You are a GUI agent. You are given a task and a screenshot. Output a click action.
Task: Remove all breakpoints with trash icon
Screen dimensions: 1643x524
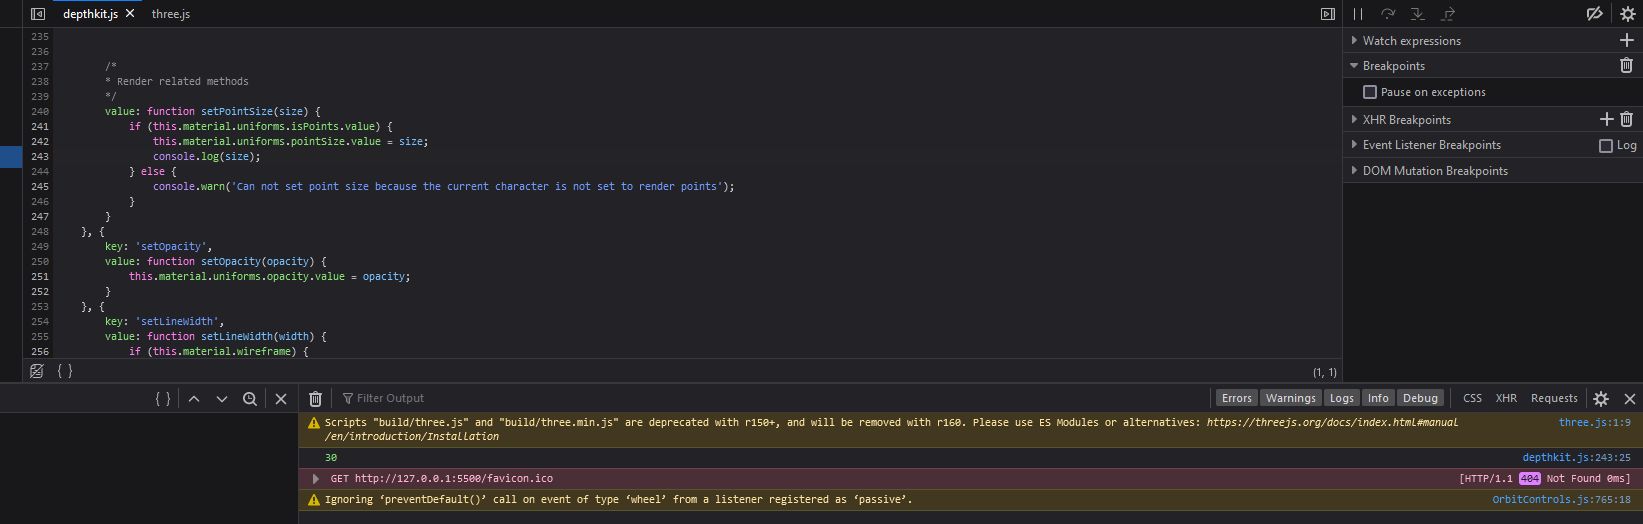point(1626,66)
